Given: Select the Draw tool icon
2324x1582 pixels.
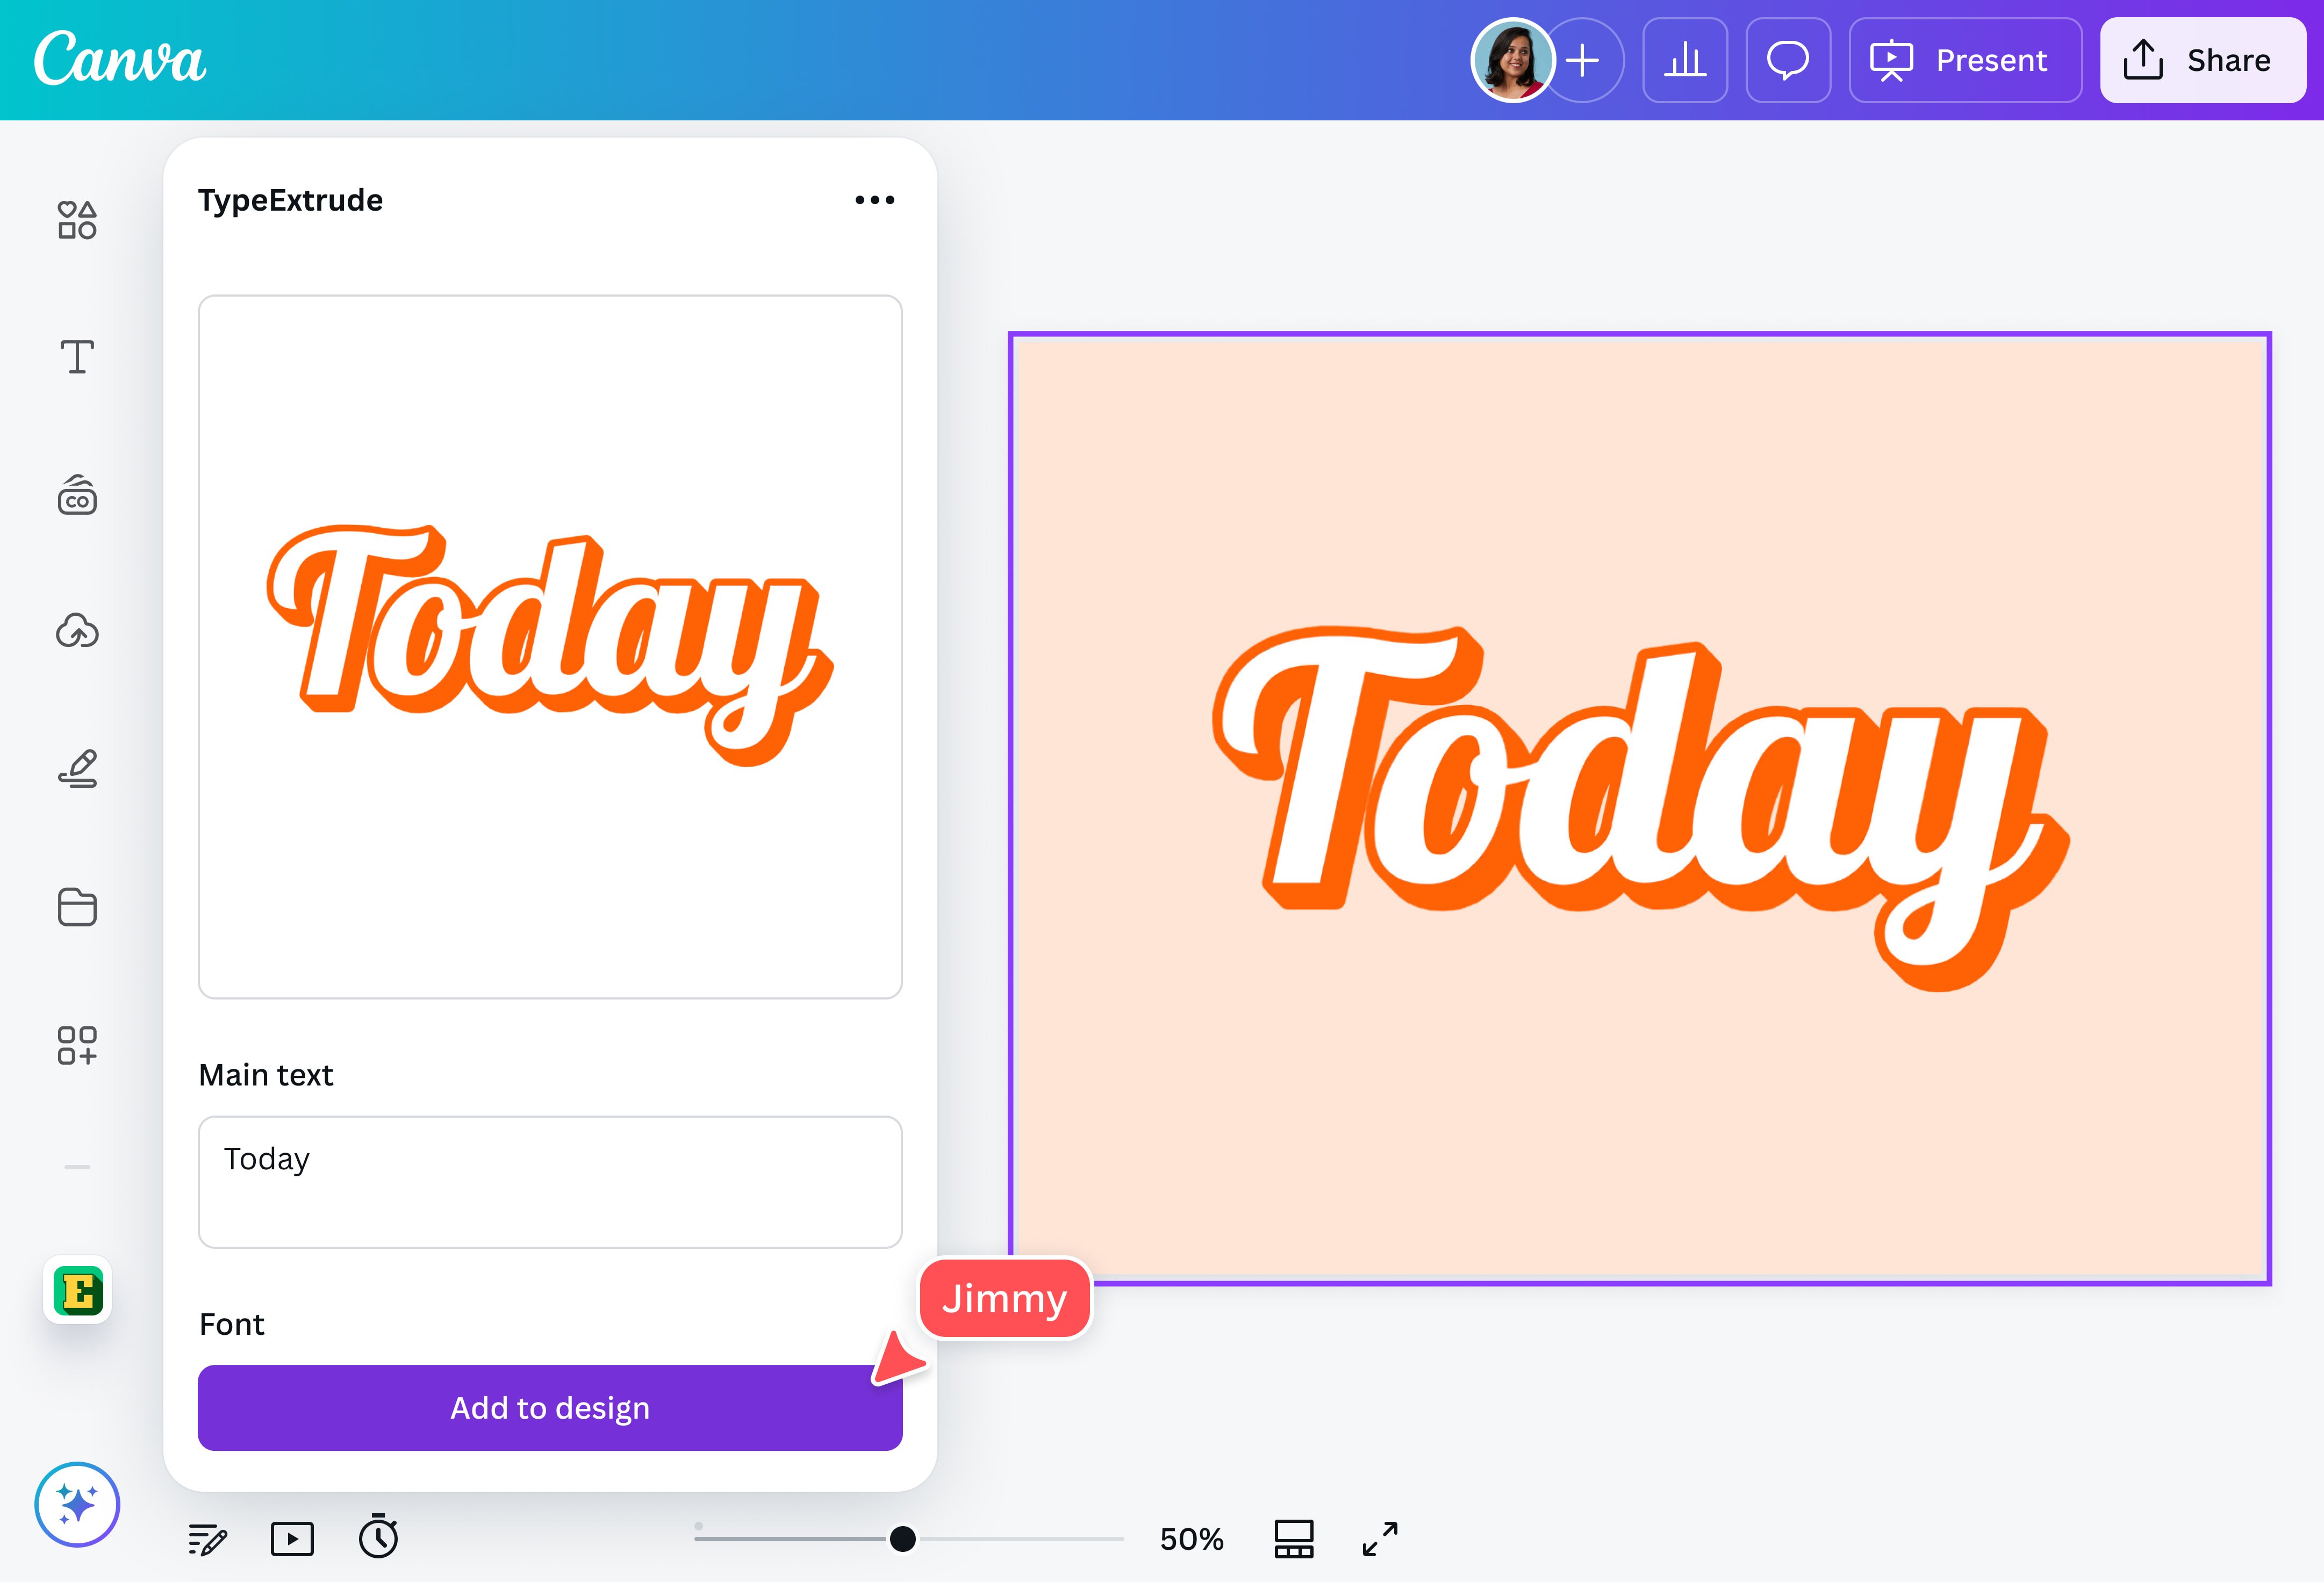Looking at the screenshot, I should (x=77, y=768).
